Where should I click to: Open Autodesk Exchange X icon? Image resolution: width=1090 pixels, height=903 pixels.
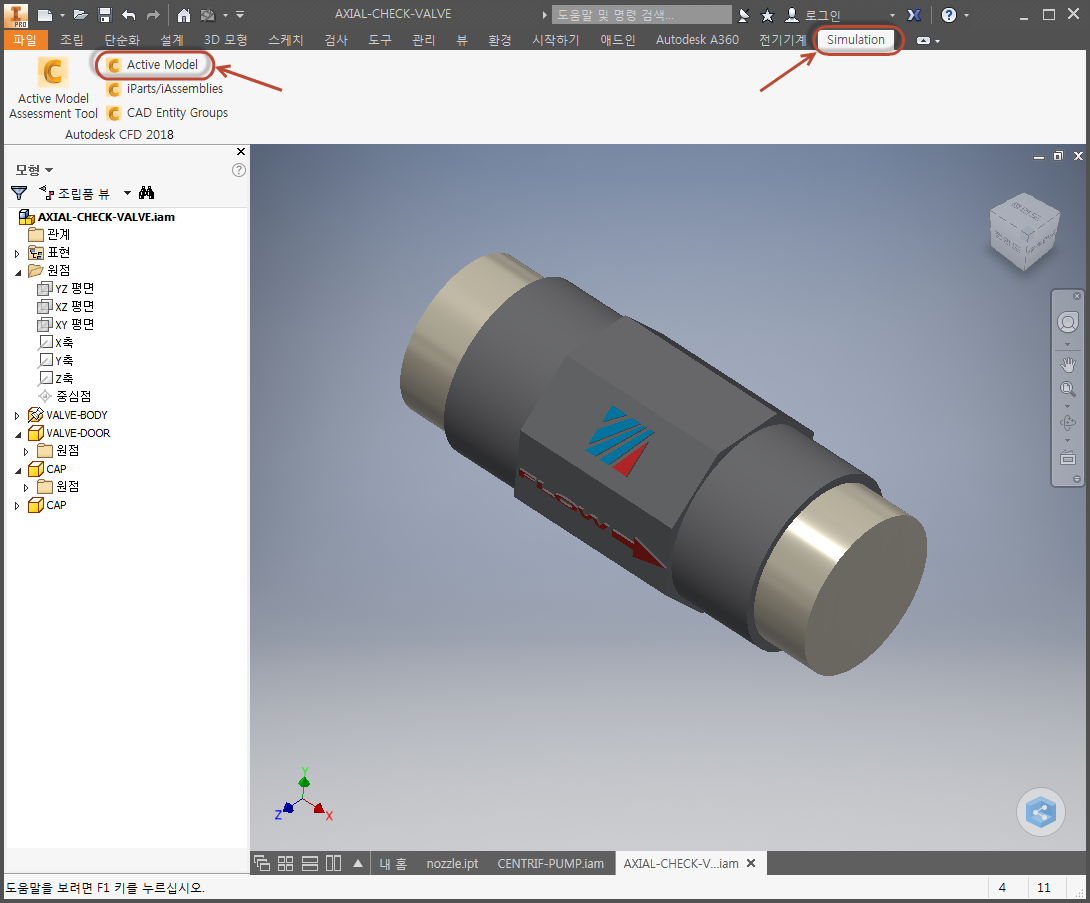point(914,15)
